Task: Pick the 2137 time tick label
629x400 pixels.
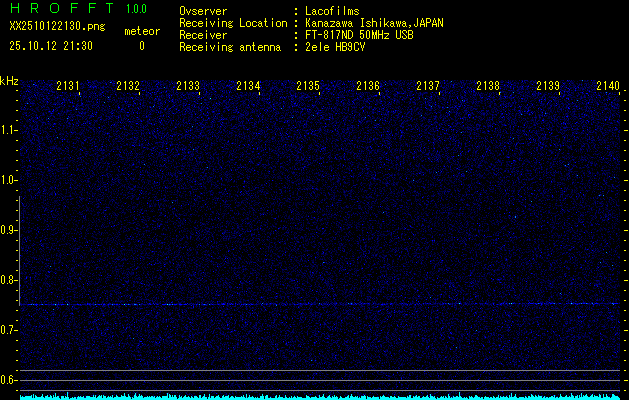Action: [x=428, y=87]
